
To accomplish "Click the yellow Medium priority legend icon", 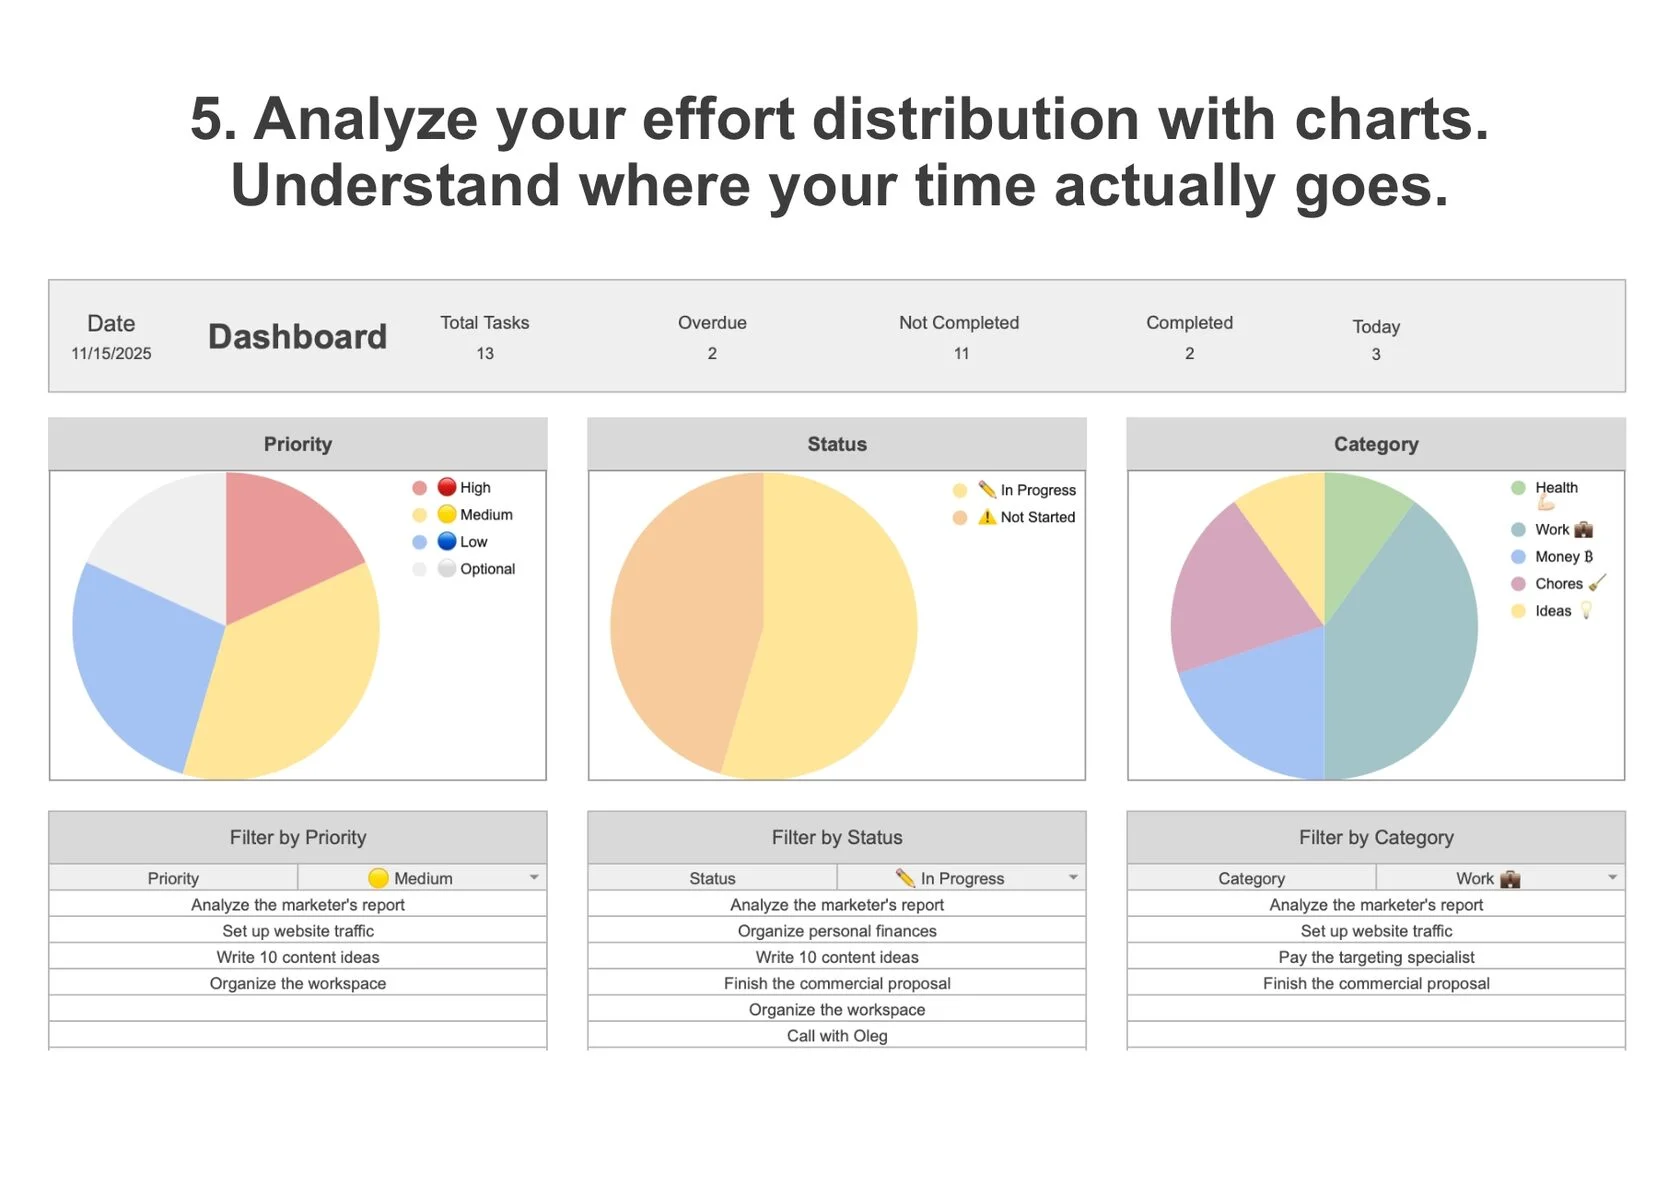I will tap(447, 514).
